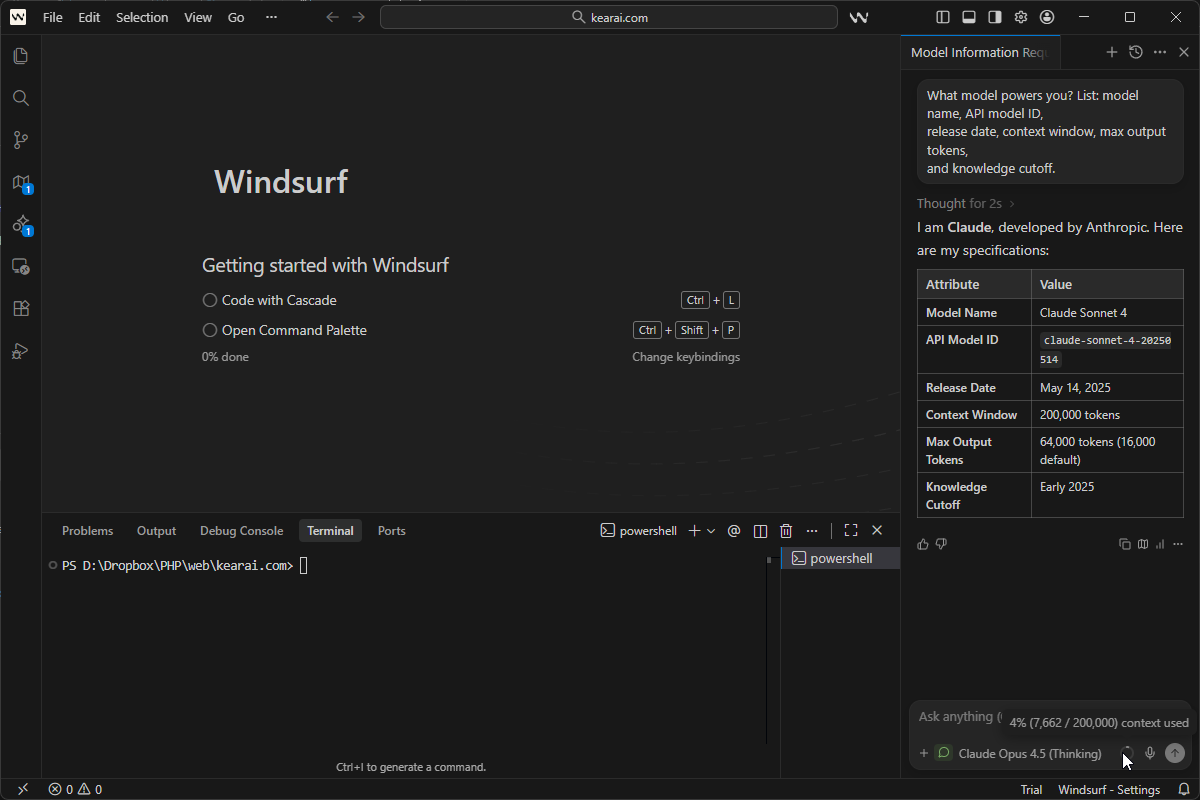Open the Selection menu
1200x800 pixels.
point(142,17)
